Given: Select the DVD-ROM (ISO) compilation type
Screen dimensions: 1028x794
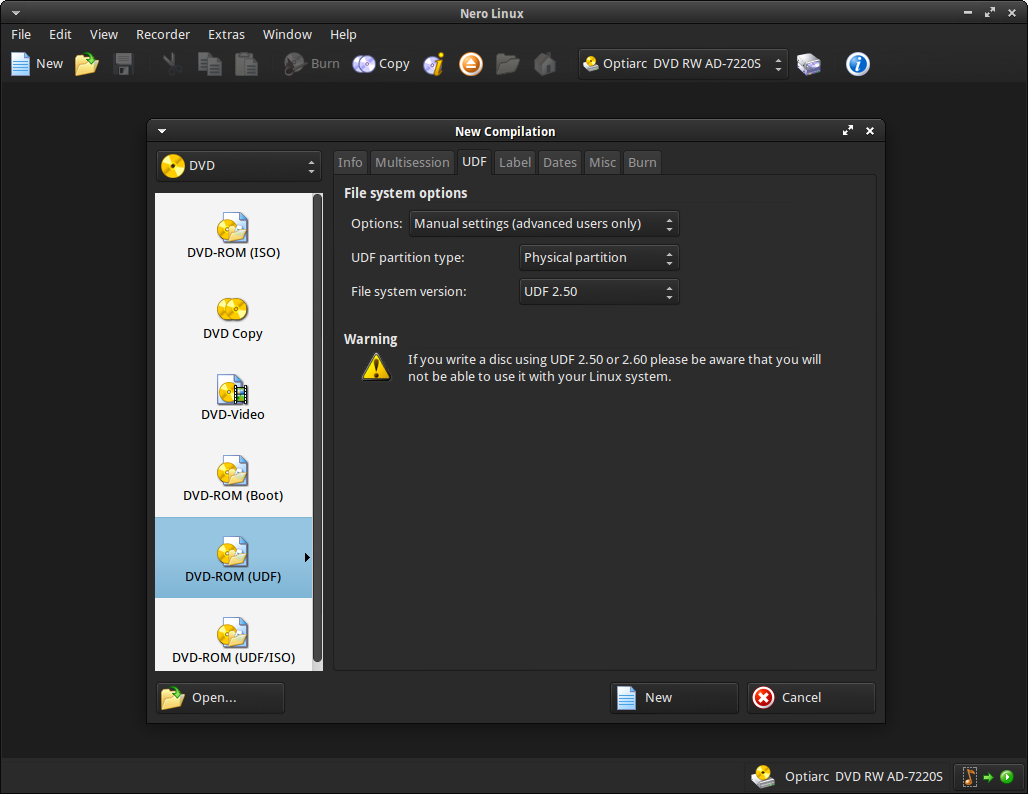Looking at the screenshot, I should tap(233, 234).
